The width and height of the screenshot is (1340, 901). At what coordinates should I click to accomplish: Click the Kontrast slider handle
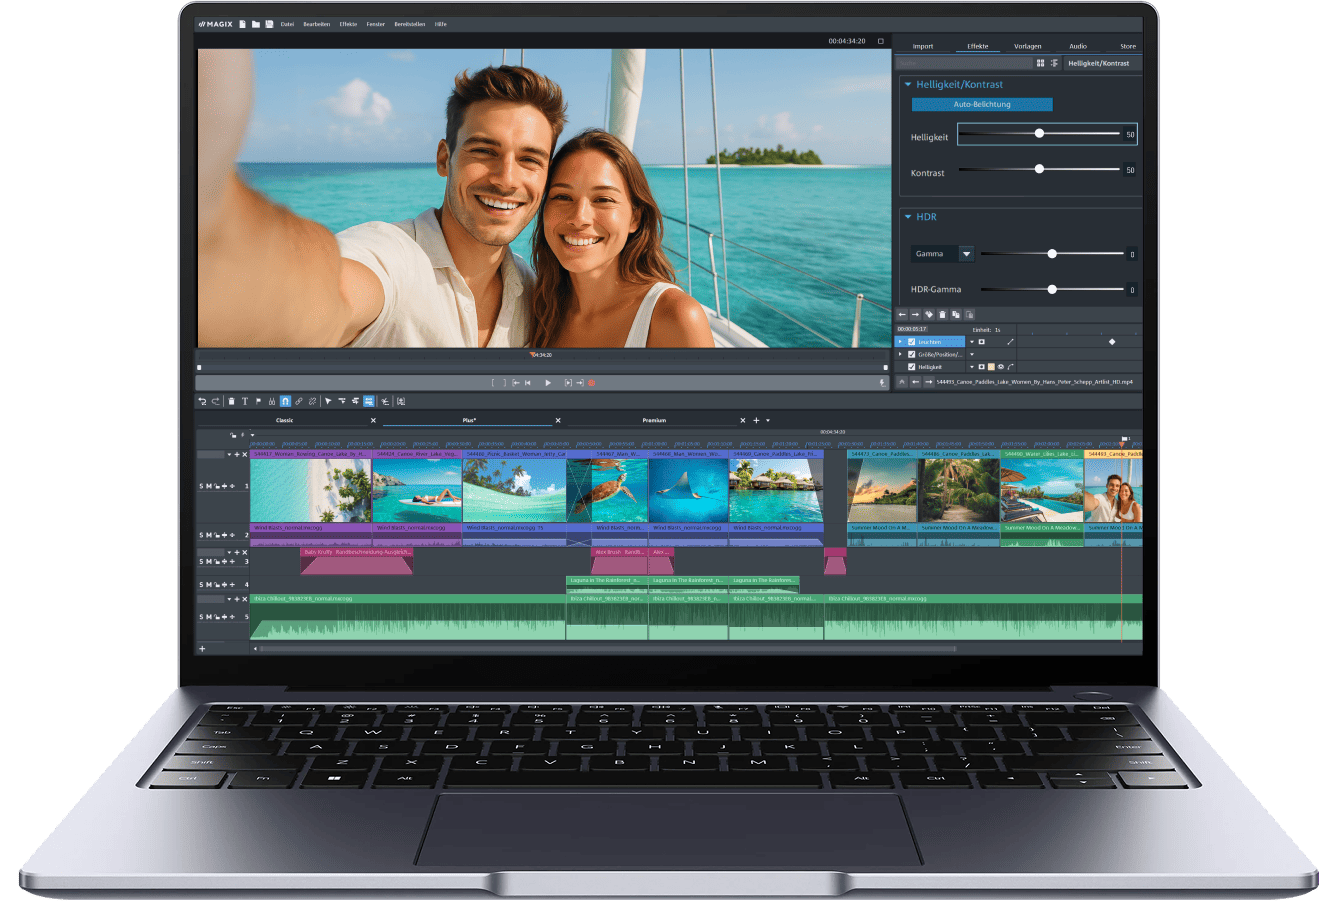(1039, 169)
